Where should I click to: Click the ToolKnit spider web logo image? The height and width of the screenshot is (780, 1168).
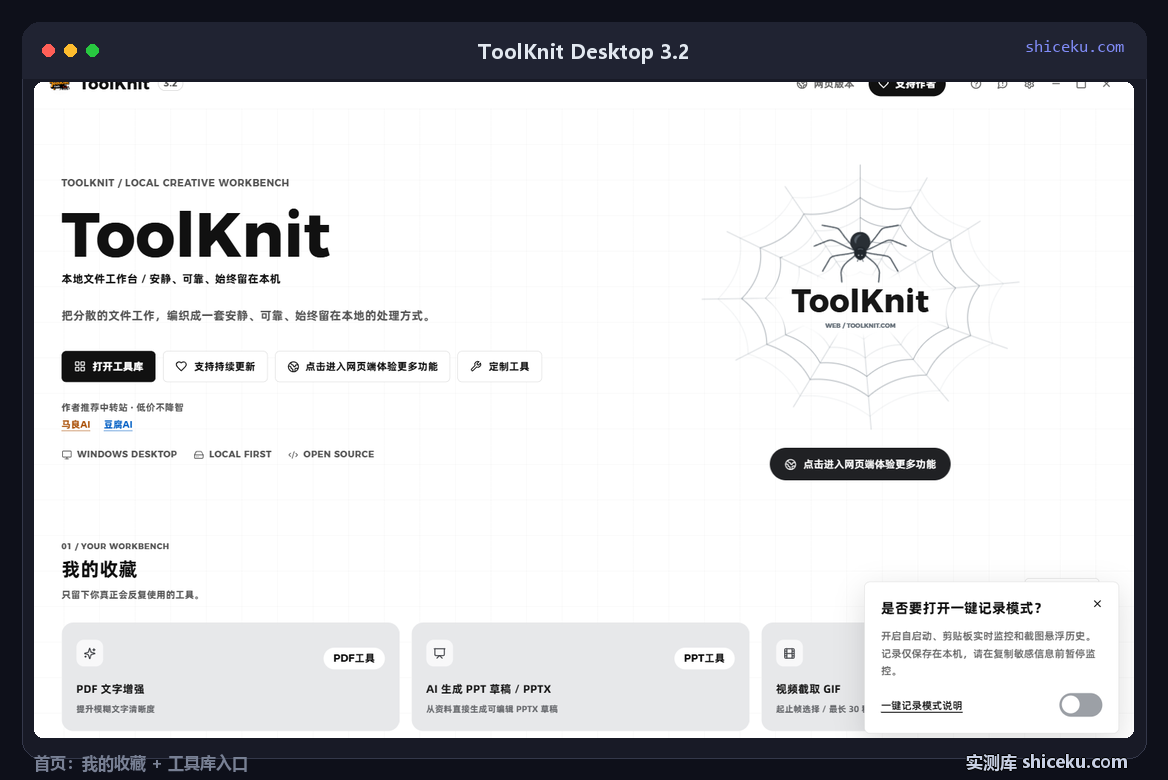pos(860,297)
